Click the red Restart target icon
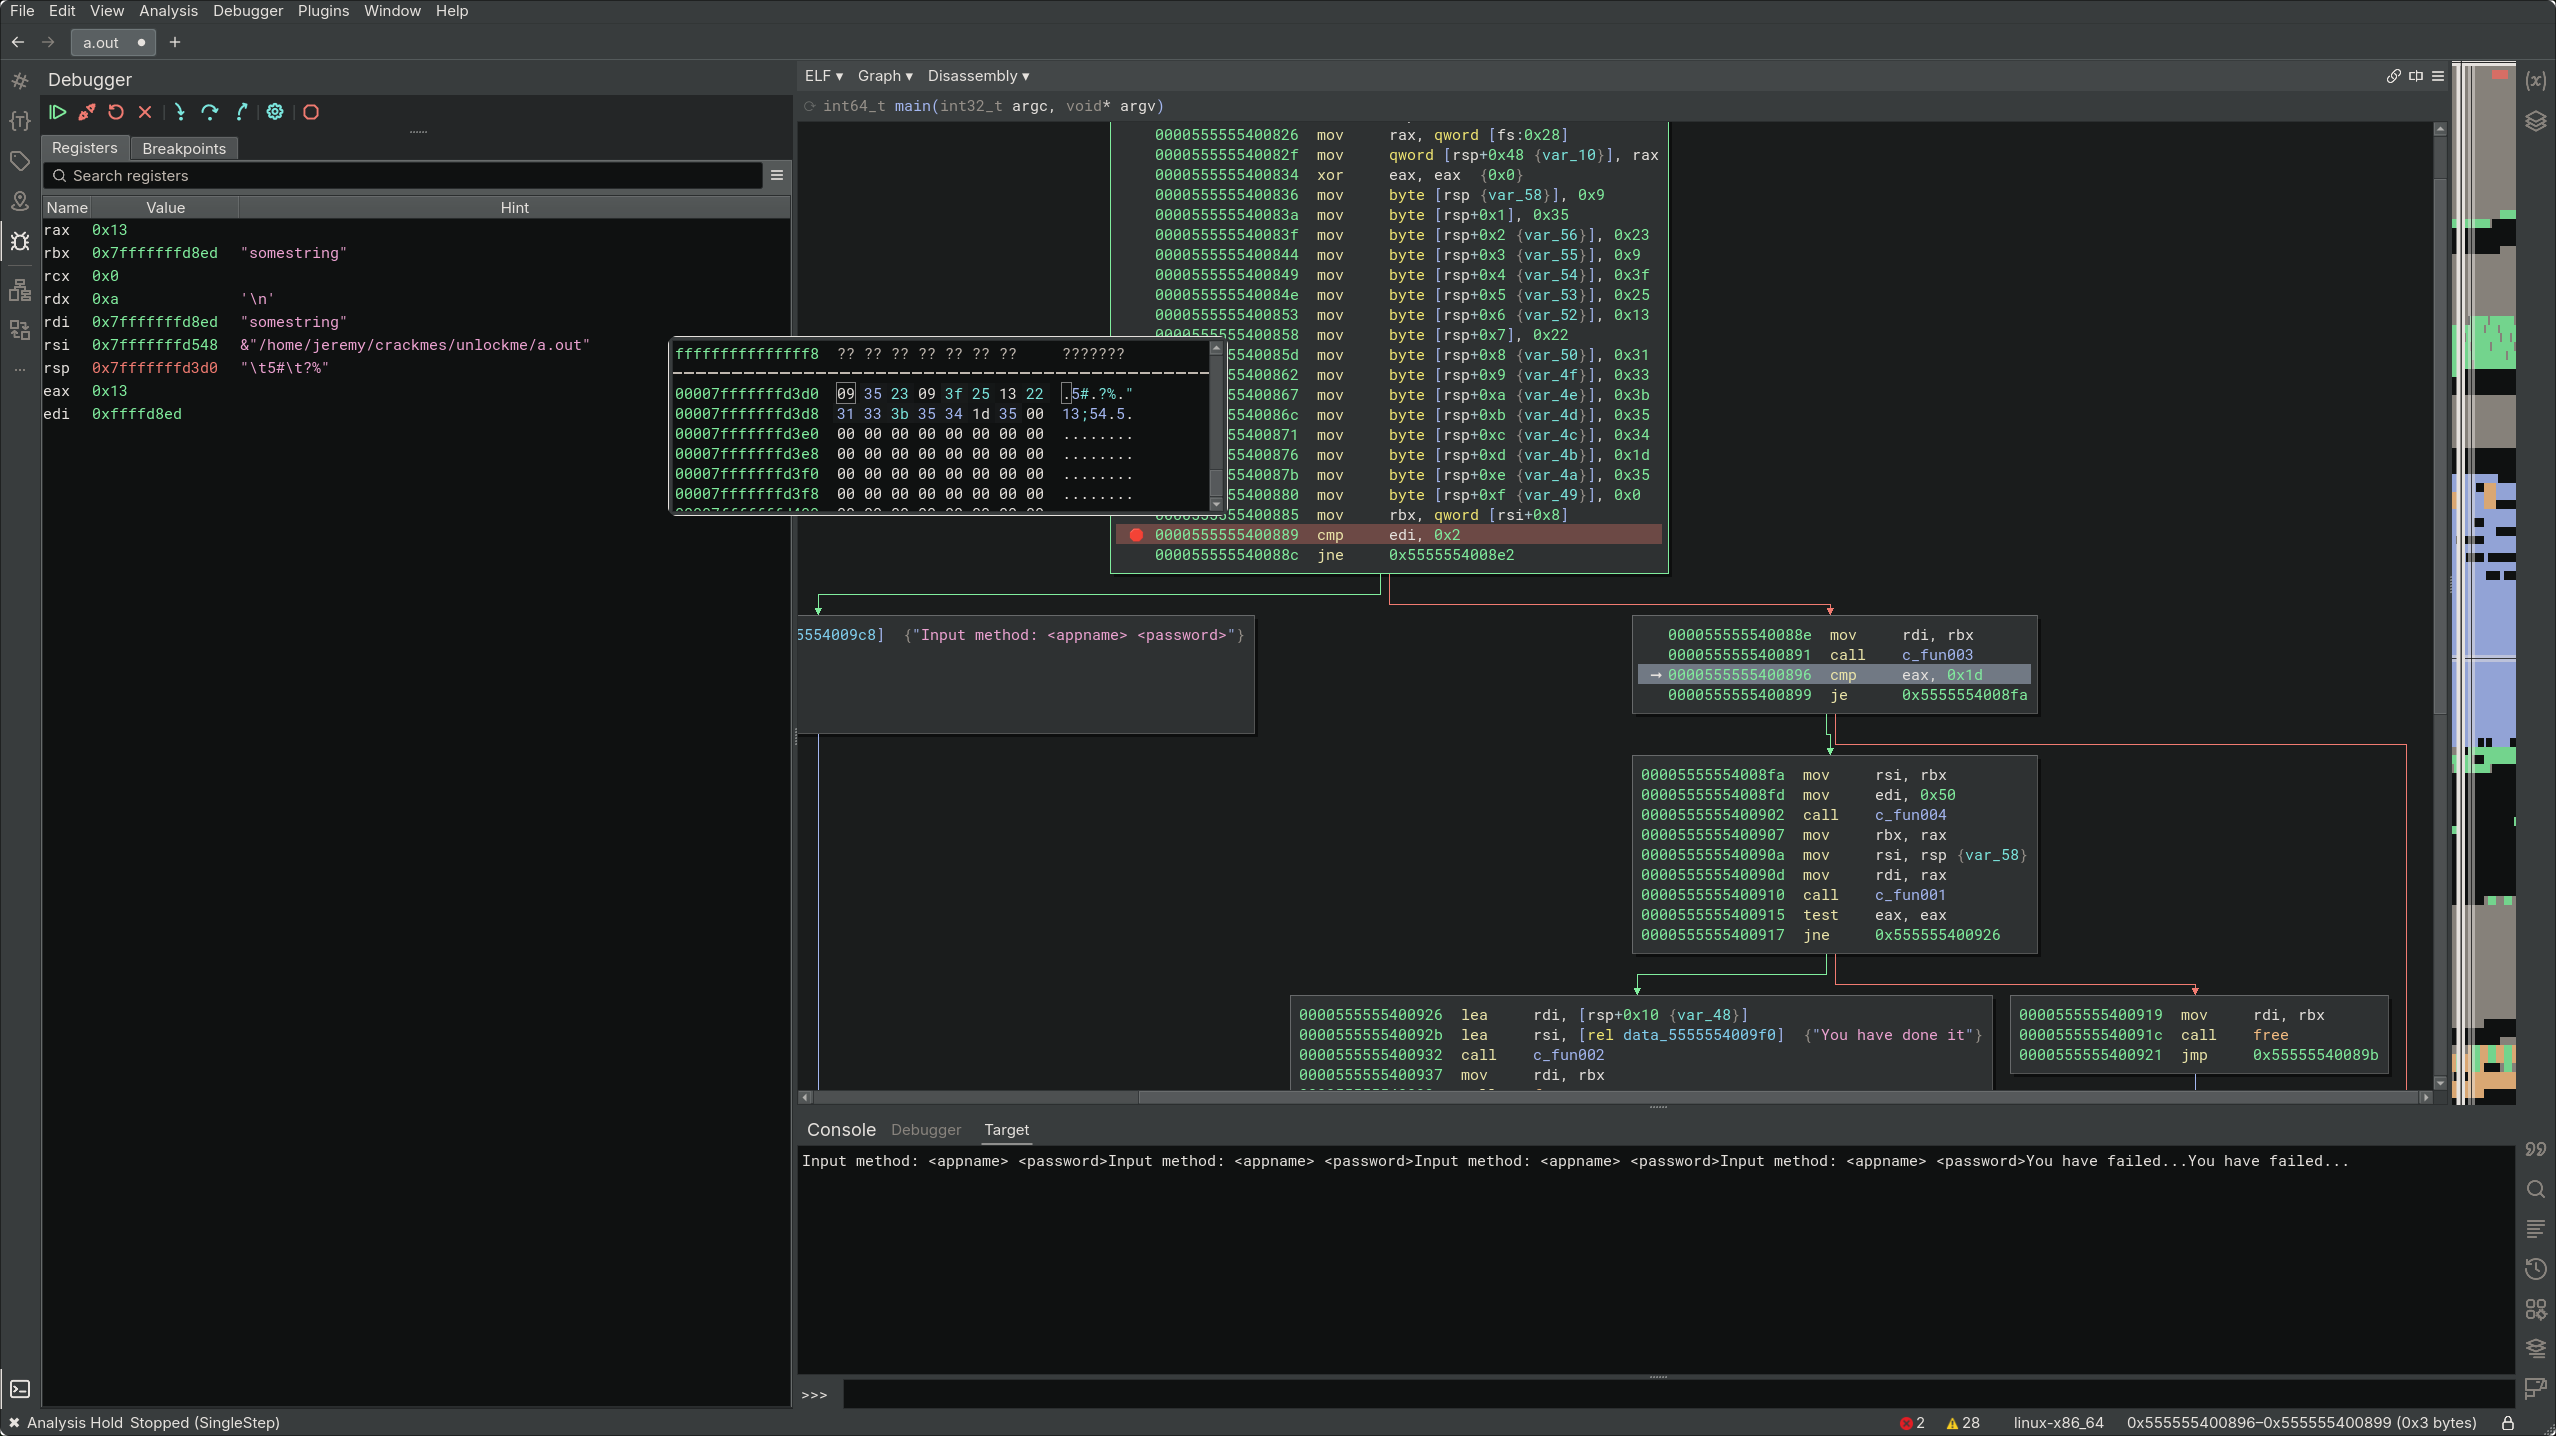 point(116,112)
